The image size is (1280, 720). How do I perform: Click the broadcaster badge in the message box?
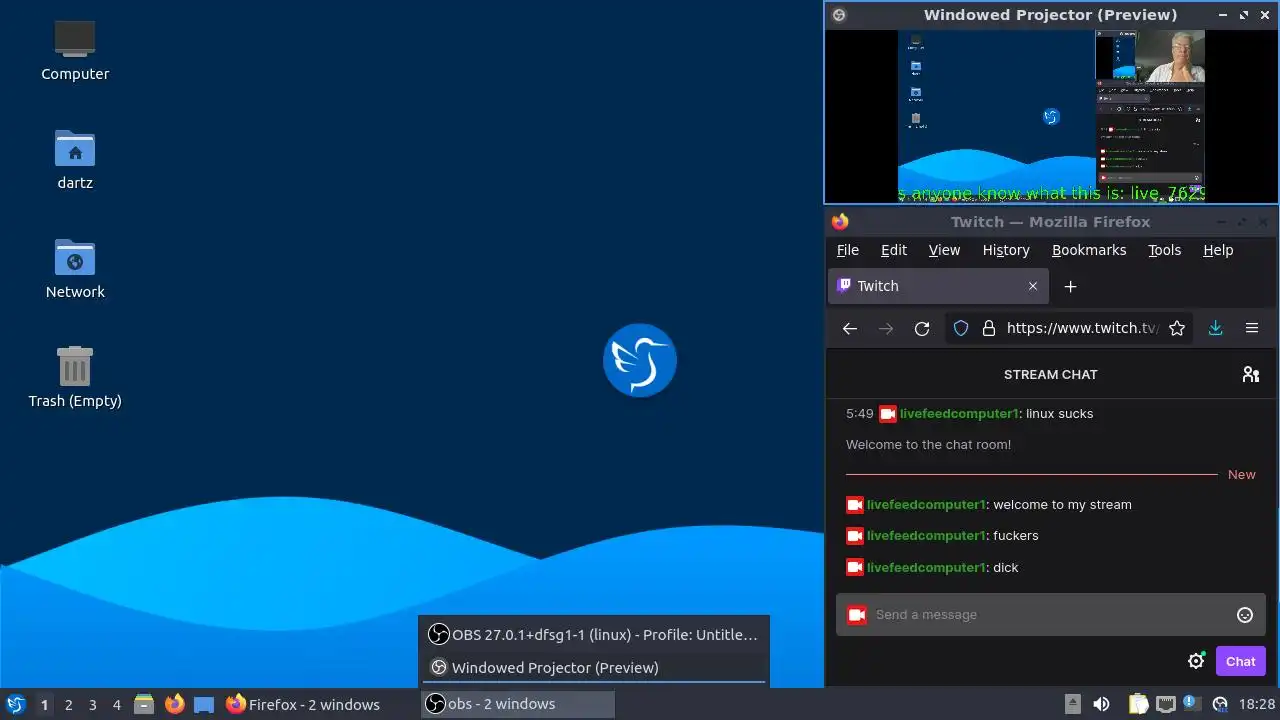click(857, 615)
